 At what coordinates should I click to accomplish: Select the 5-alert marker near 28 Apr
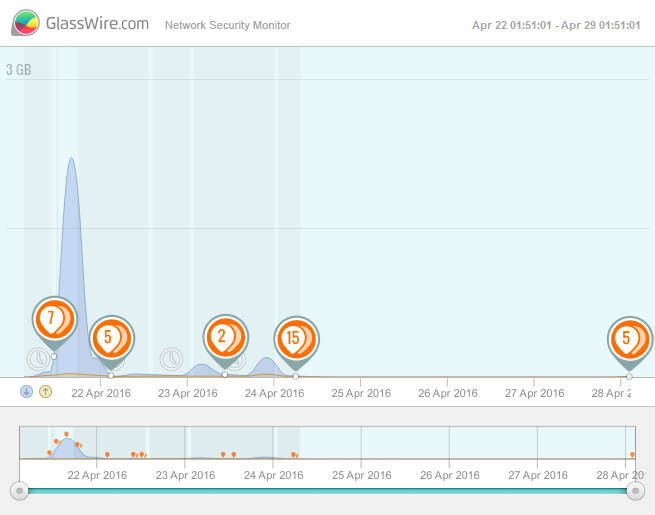(x=628, y=339)
